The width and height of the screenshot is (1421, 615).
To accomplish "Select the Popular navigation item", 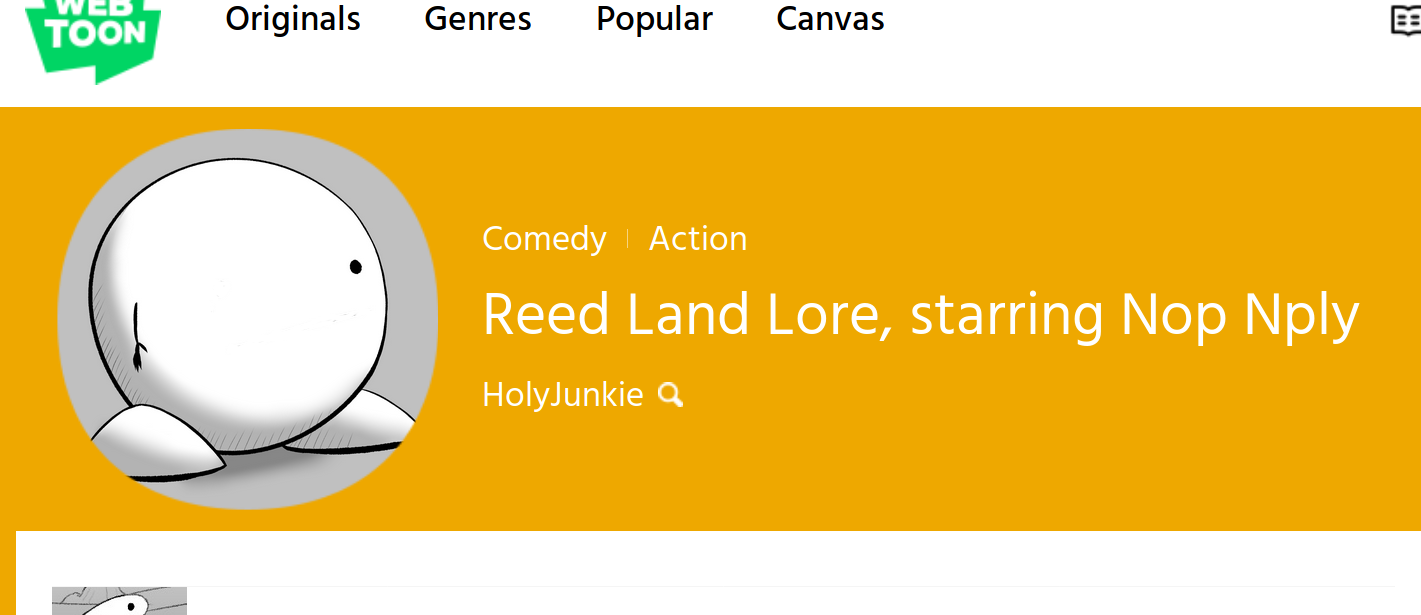I will [654, 19].
